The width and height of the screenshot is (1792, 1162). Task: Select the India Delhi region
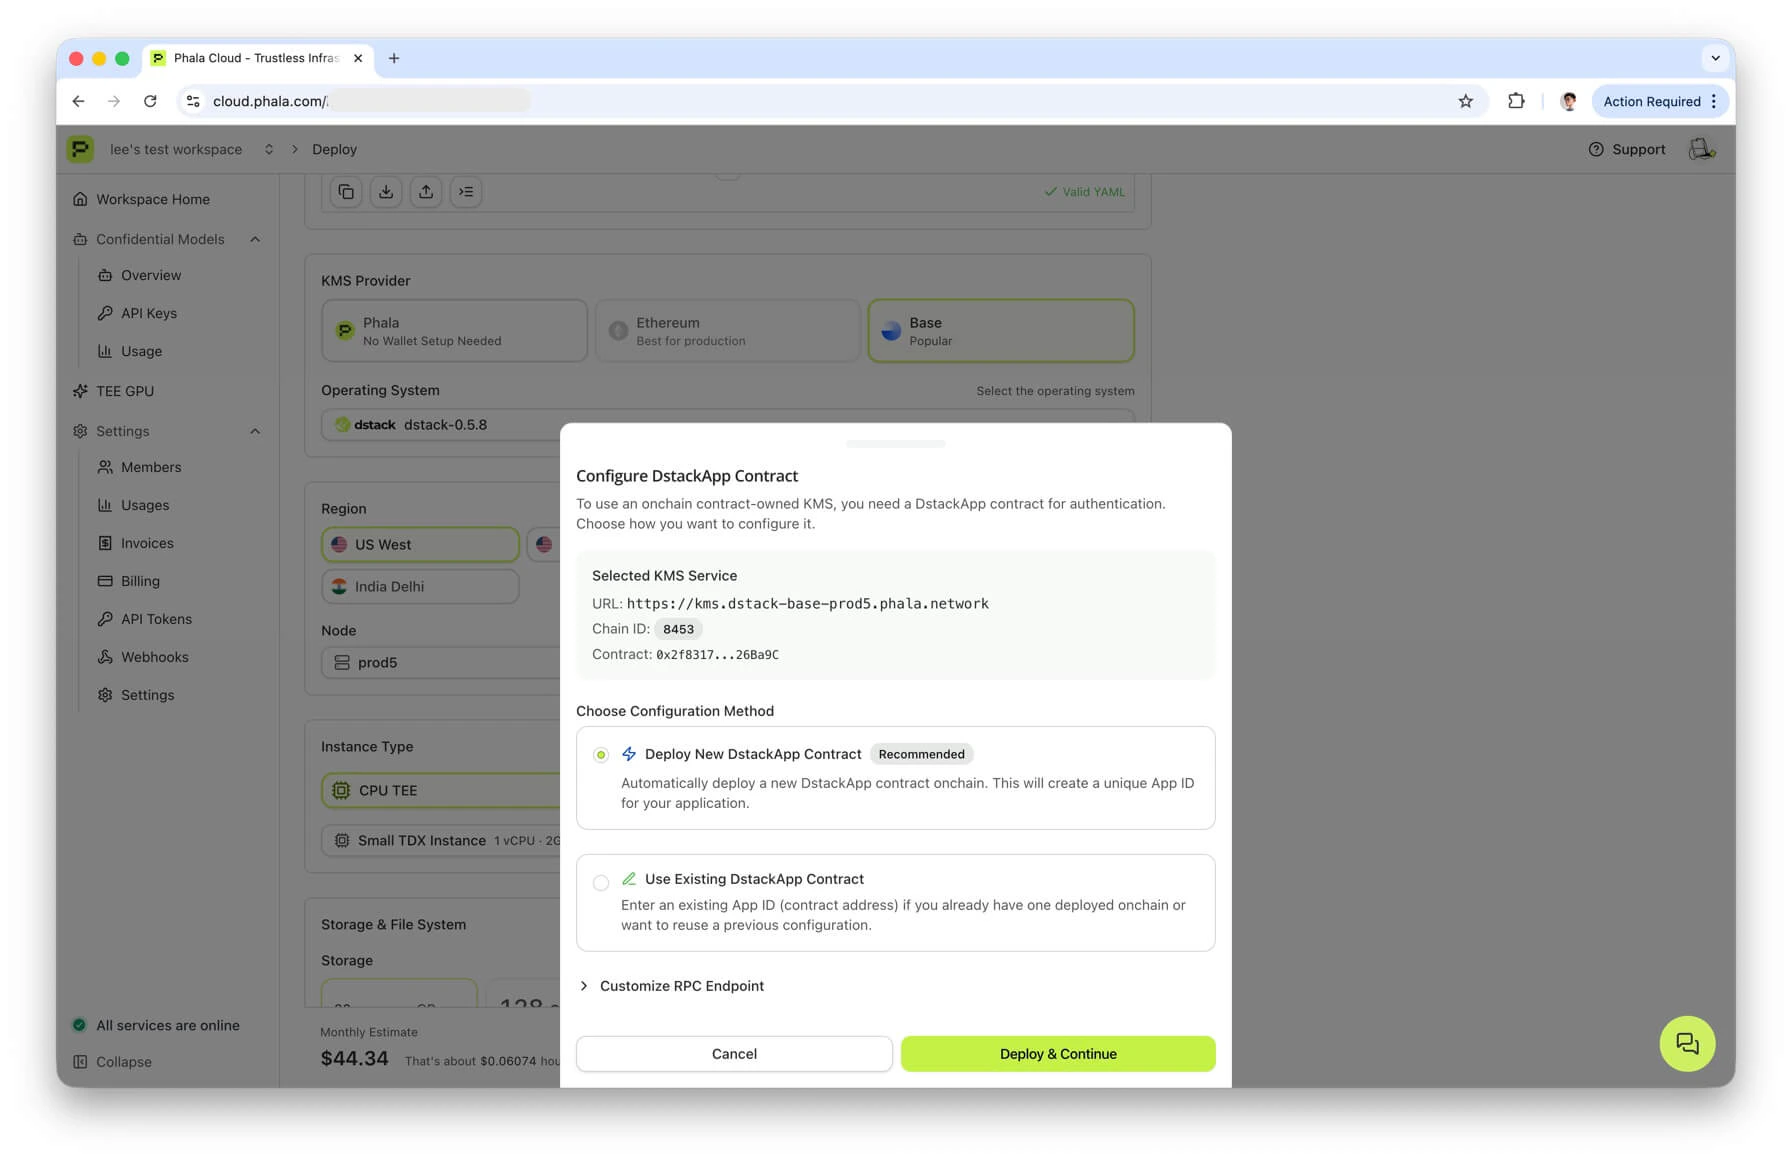click(x=419, y=586)
